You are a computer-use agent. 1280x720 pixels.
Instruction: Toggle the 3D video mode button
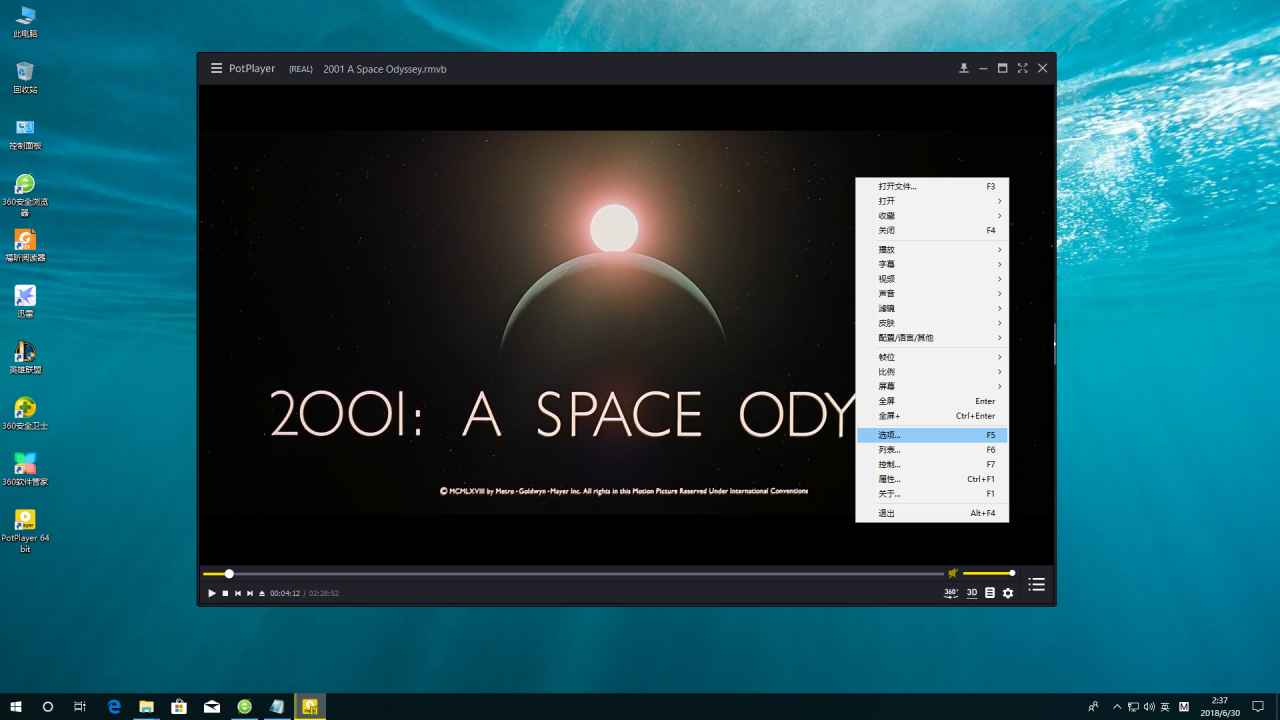point(972,593)
